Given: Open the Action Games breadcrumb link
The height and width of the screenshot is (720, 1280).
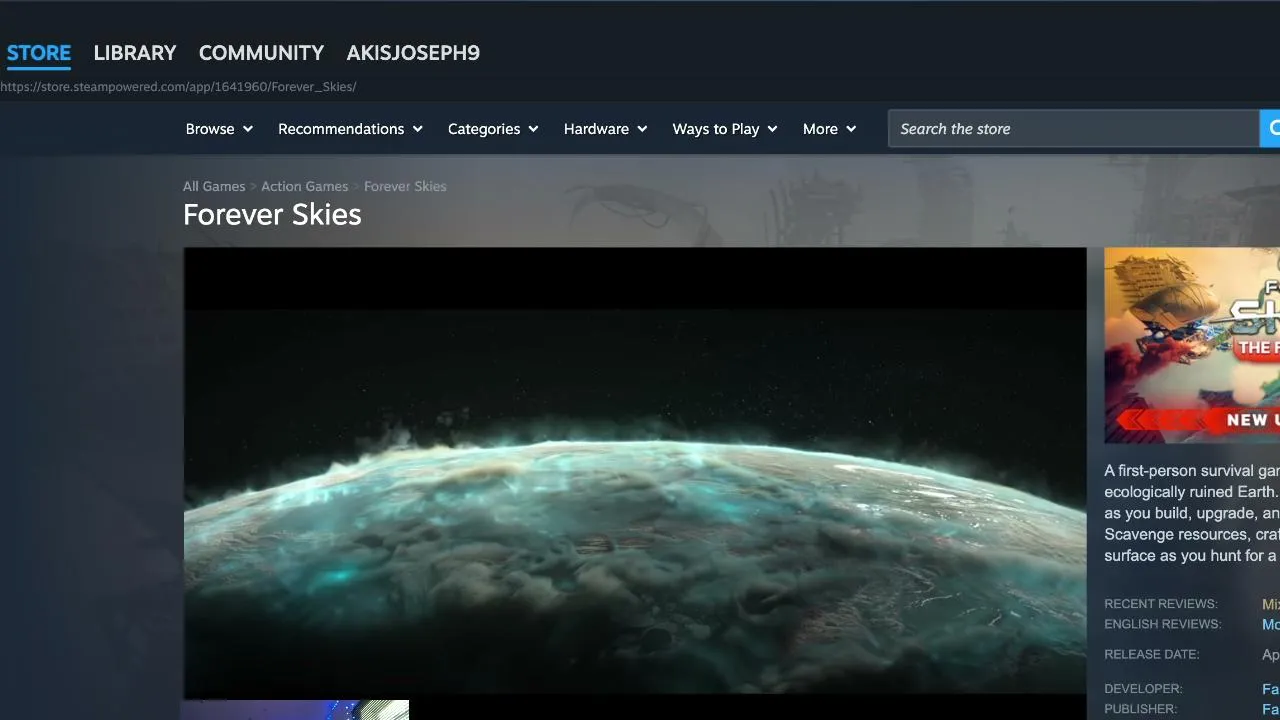Looking at the screenshot, I should [x=305, y=186].
